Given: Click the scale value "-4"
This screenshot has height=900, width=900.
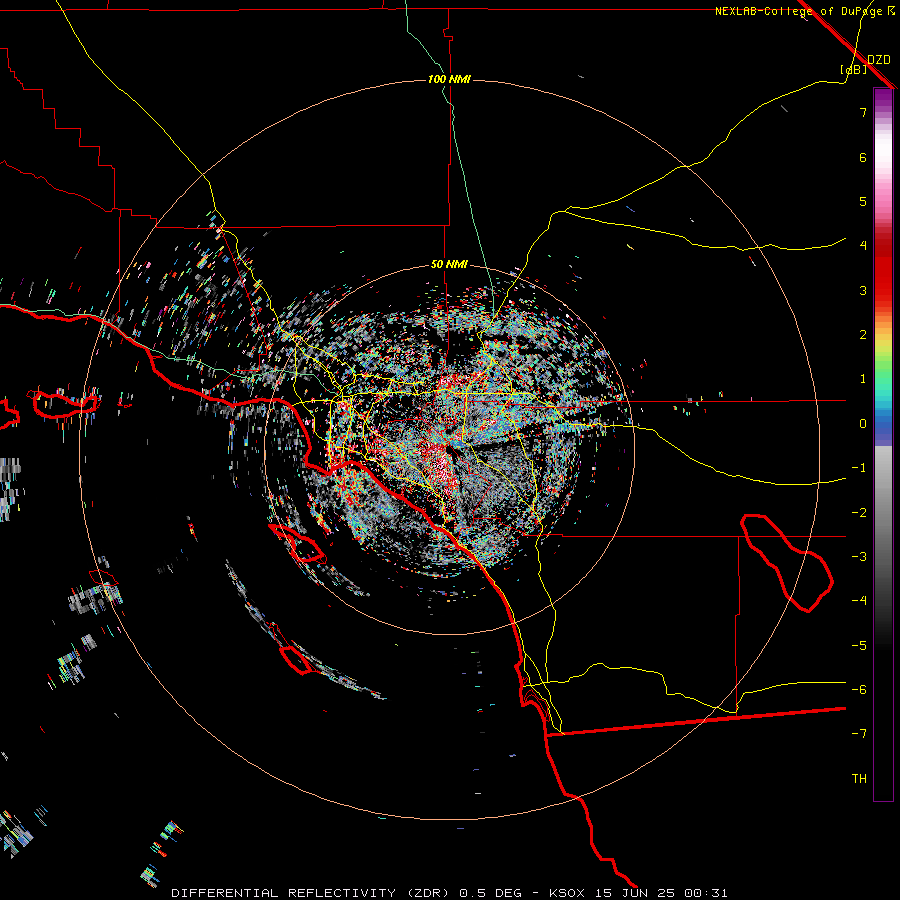Looking at the screenshot, I should 859,601.
